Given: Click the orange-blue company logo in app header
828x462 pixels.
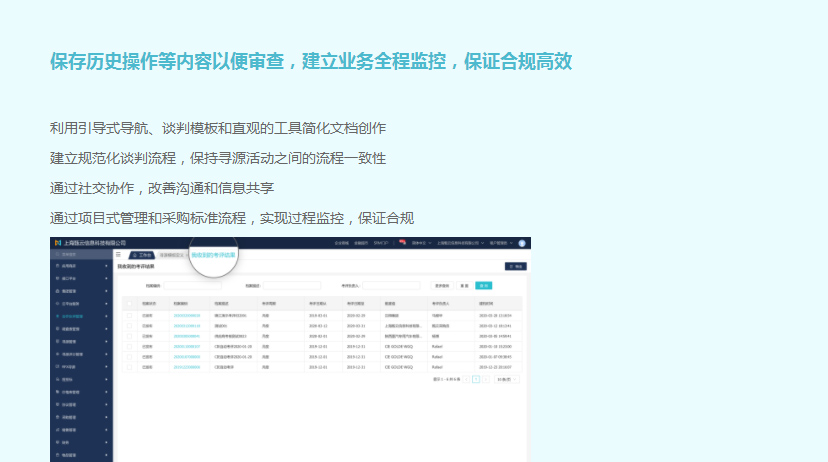Looking at the screenshot, I should (x=58, y=243).
